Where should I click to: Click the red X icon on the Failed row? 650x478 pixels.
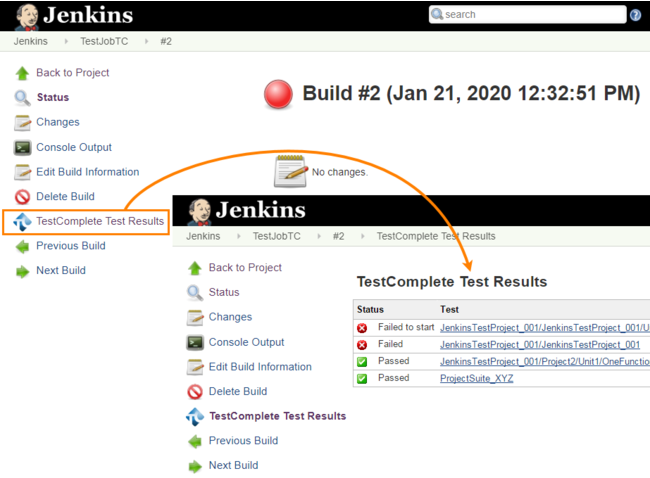click(x=362, y=345)
